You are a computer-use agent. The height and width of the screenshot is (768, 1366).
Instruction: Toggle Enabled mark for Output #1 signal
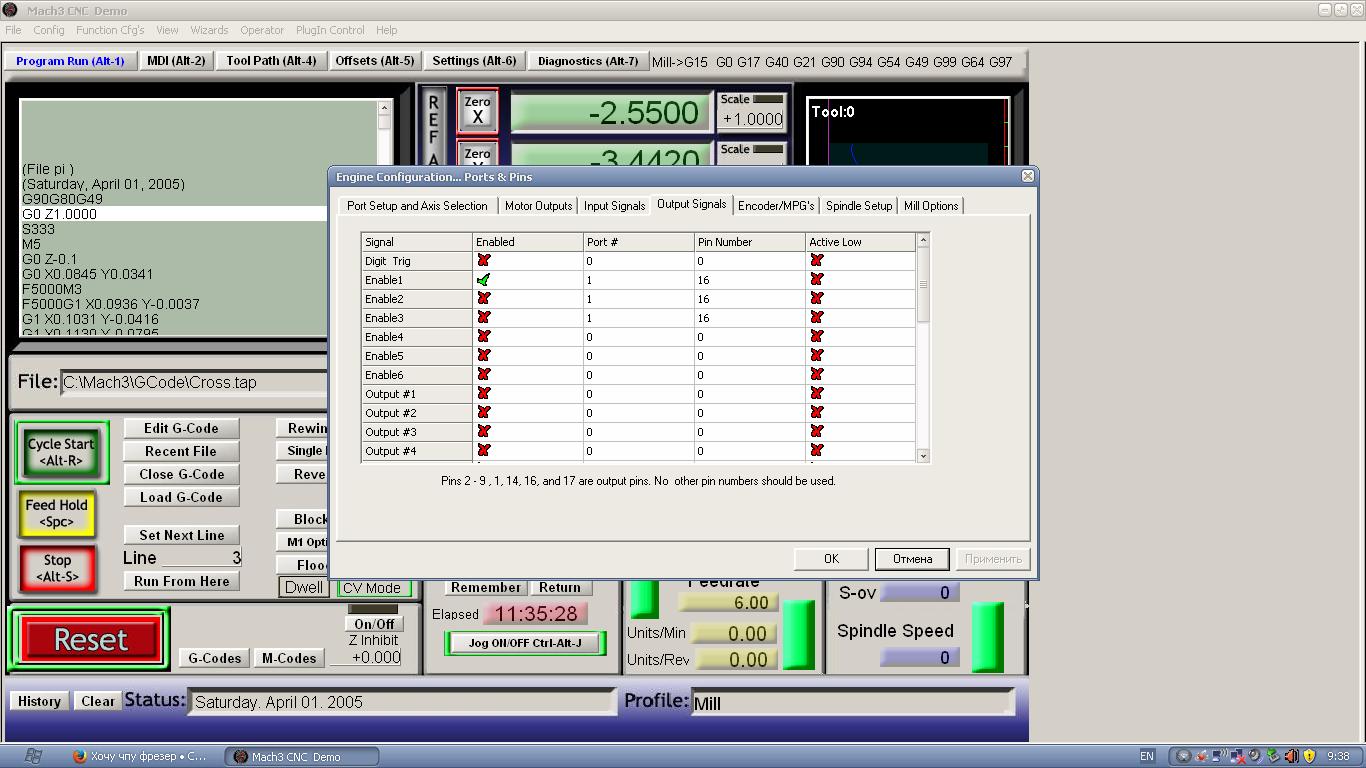tap(484, 394)
